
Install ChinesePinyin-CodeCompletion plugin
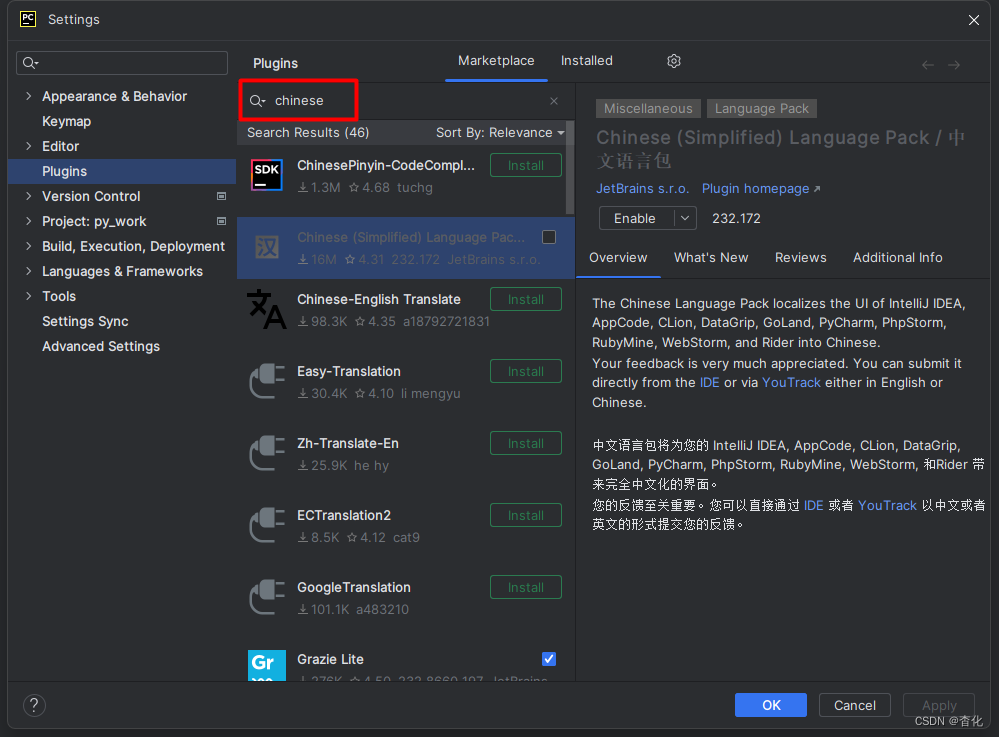point(526,166)
